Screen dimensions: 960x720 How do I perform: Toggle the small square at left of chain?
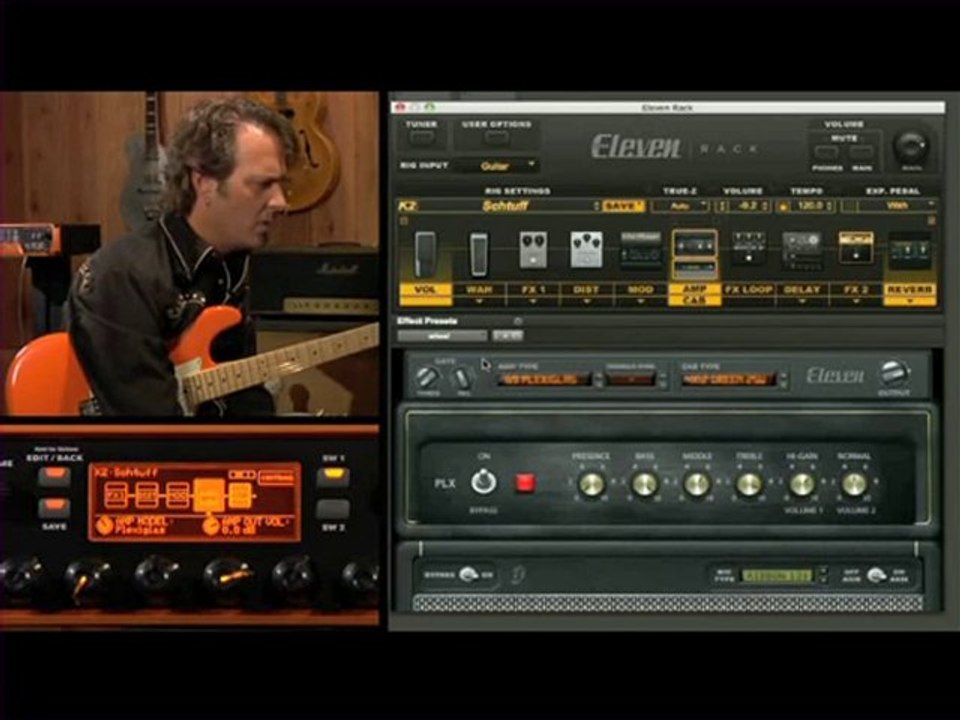point(403,221)
